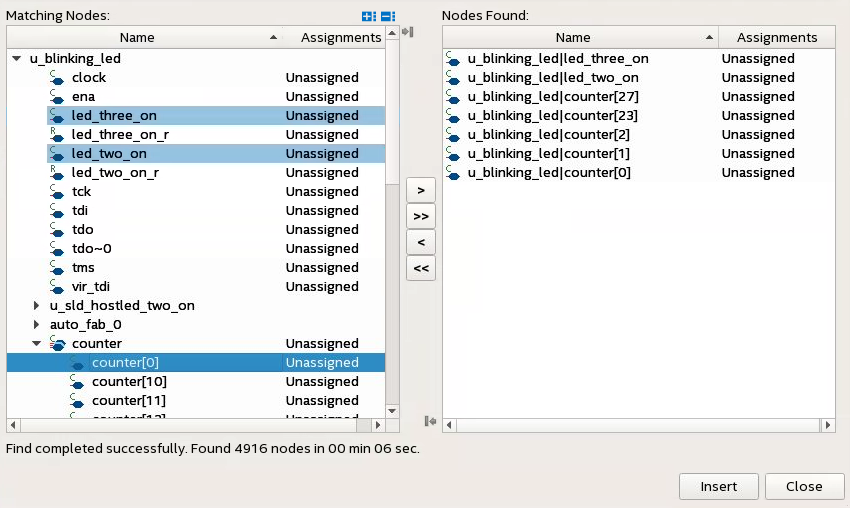Click the counter bus group icon
Viewport: 850px width, 508px height.
pos(58,344)
